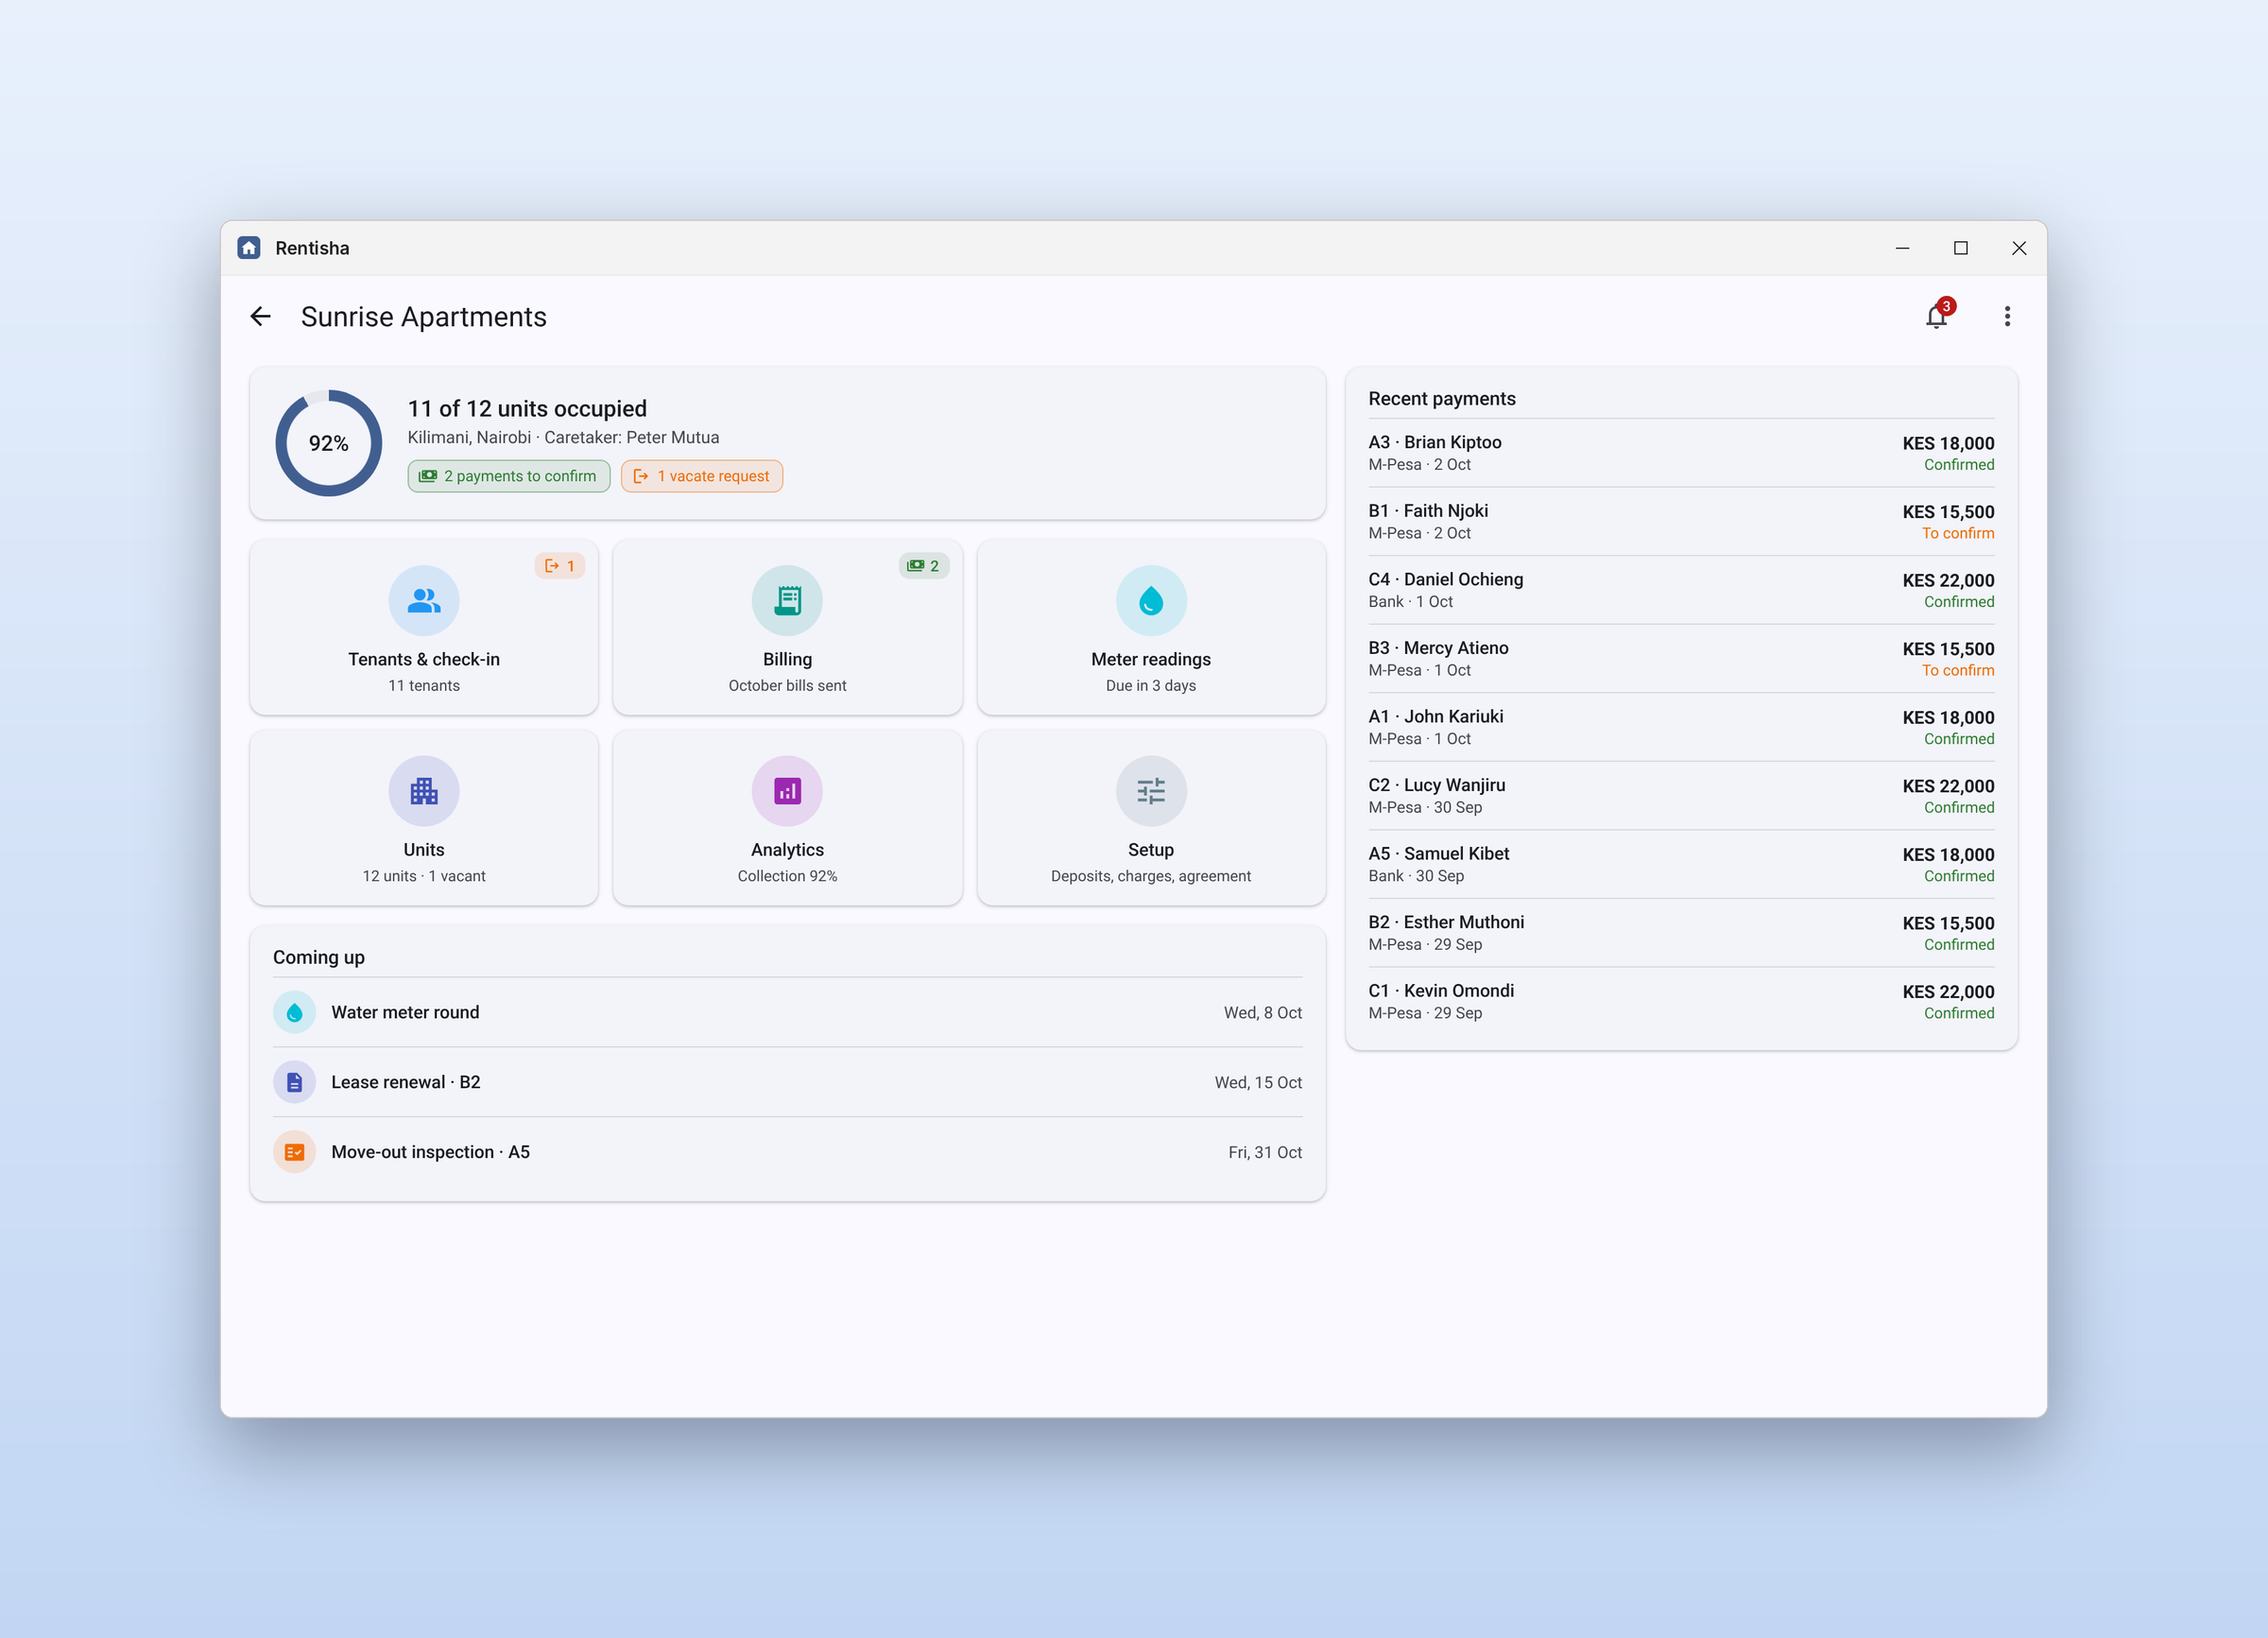Open C2 Lucy Wanjiru payment
This screenshot has height=1638, width=2268.
(x=1681, y=796)
